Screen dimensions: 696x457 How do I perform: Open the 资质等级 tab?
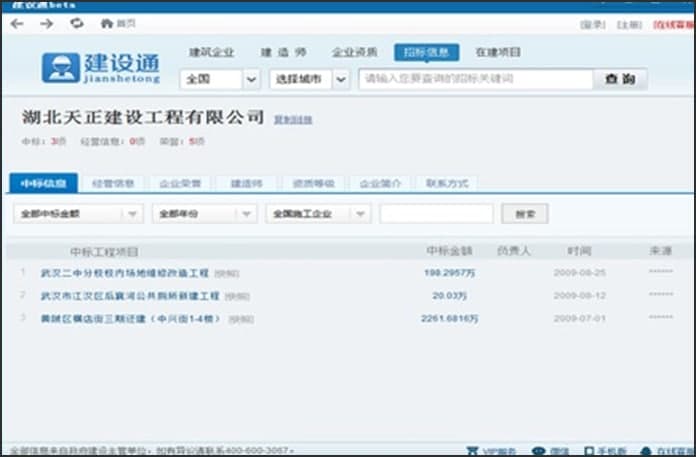pyautogui.click(x=314, y=183)
